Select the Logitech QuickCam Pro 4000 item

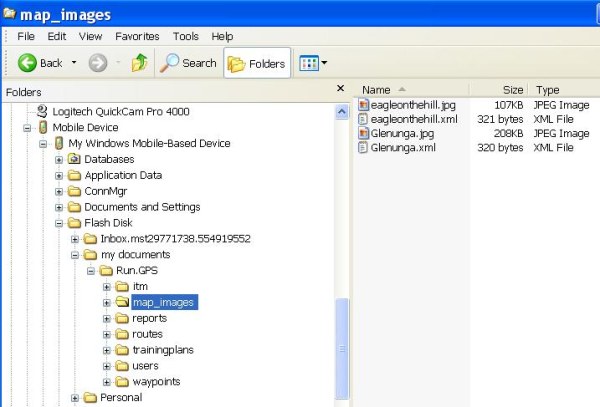(120, 112)
